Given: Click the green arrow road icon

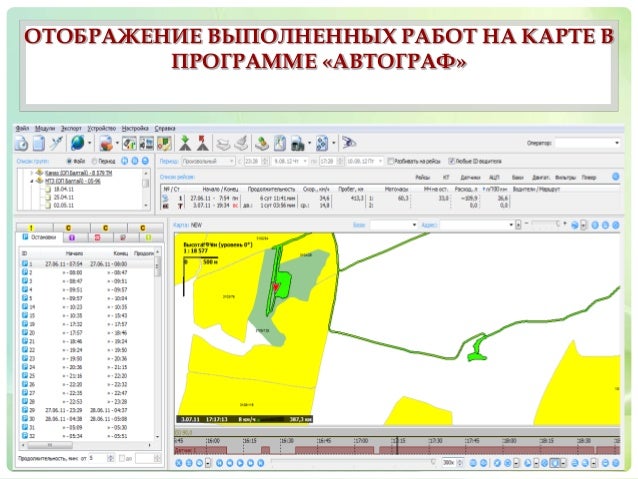Looking at the screenshot, I should (x=185, y=143).
